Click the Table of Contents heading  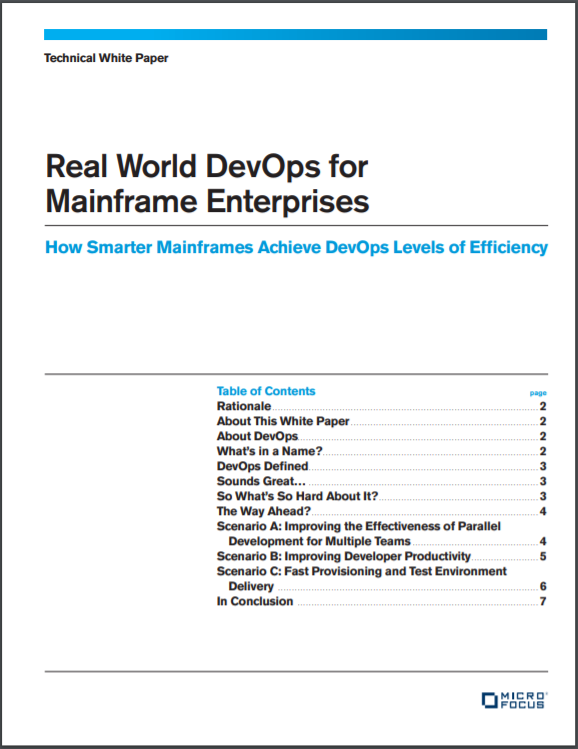click(266, 391)
